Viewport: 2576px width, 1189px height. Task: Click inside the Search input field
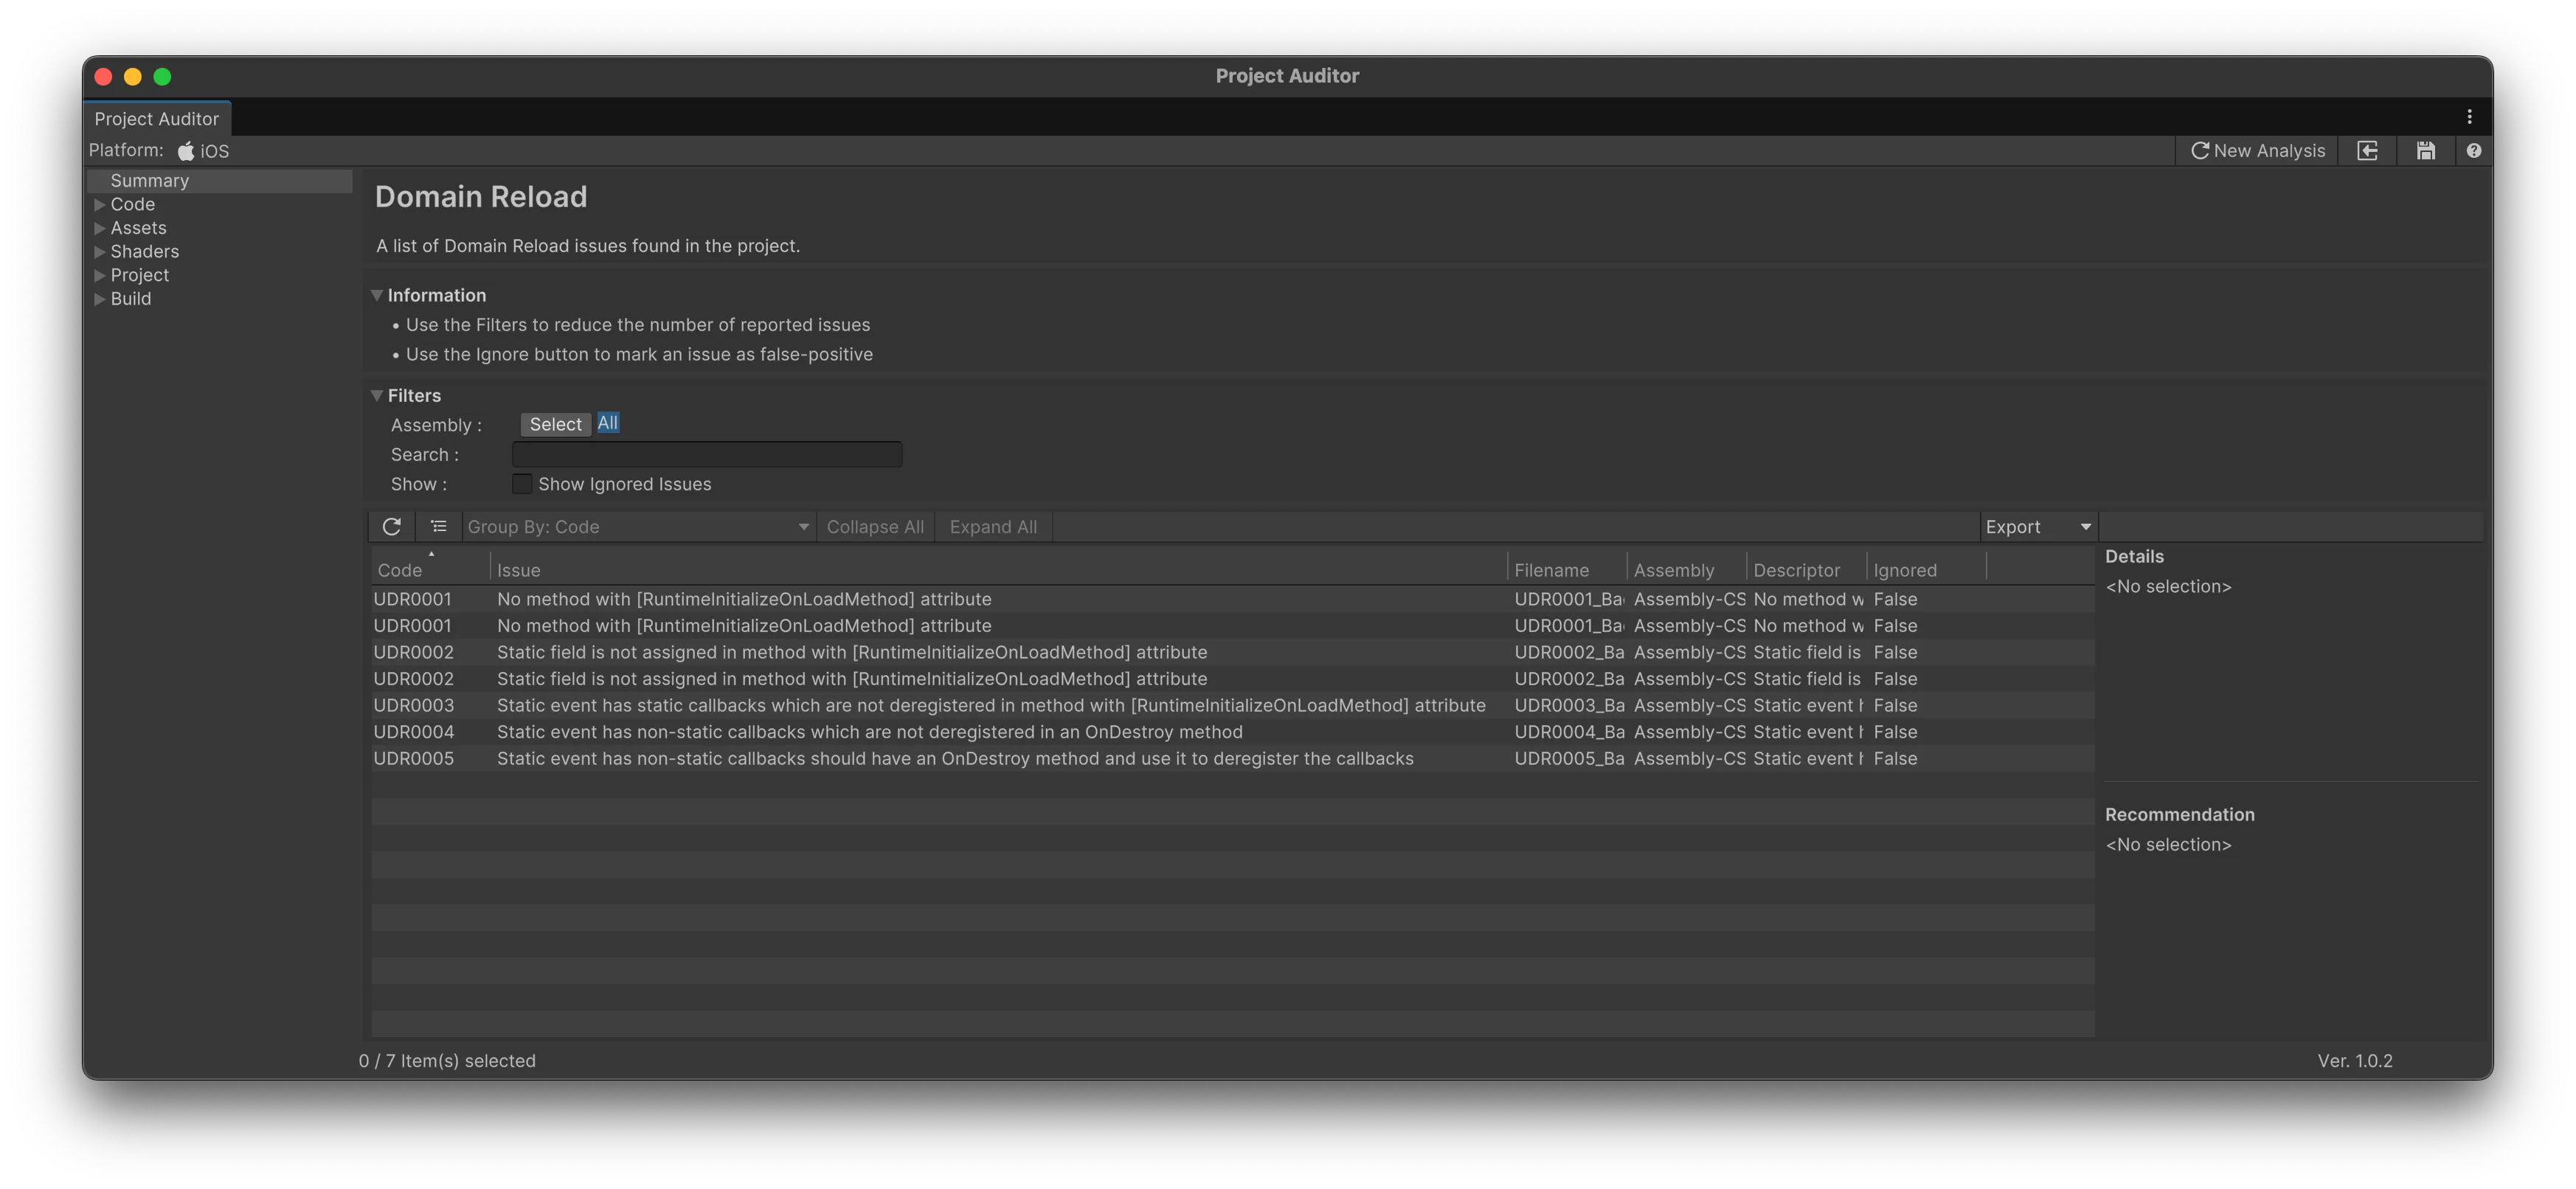[706, 454]
